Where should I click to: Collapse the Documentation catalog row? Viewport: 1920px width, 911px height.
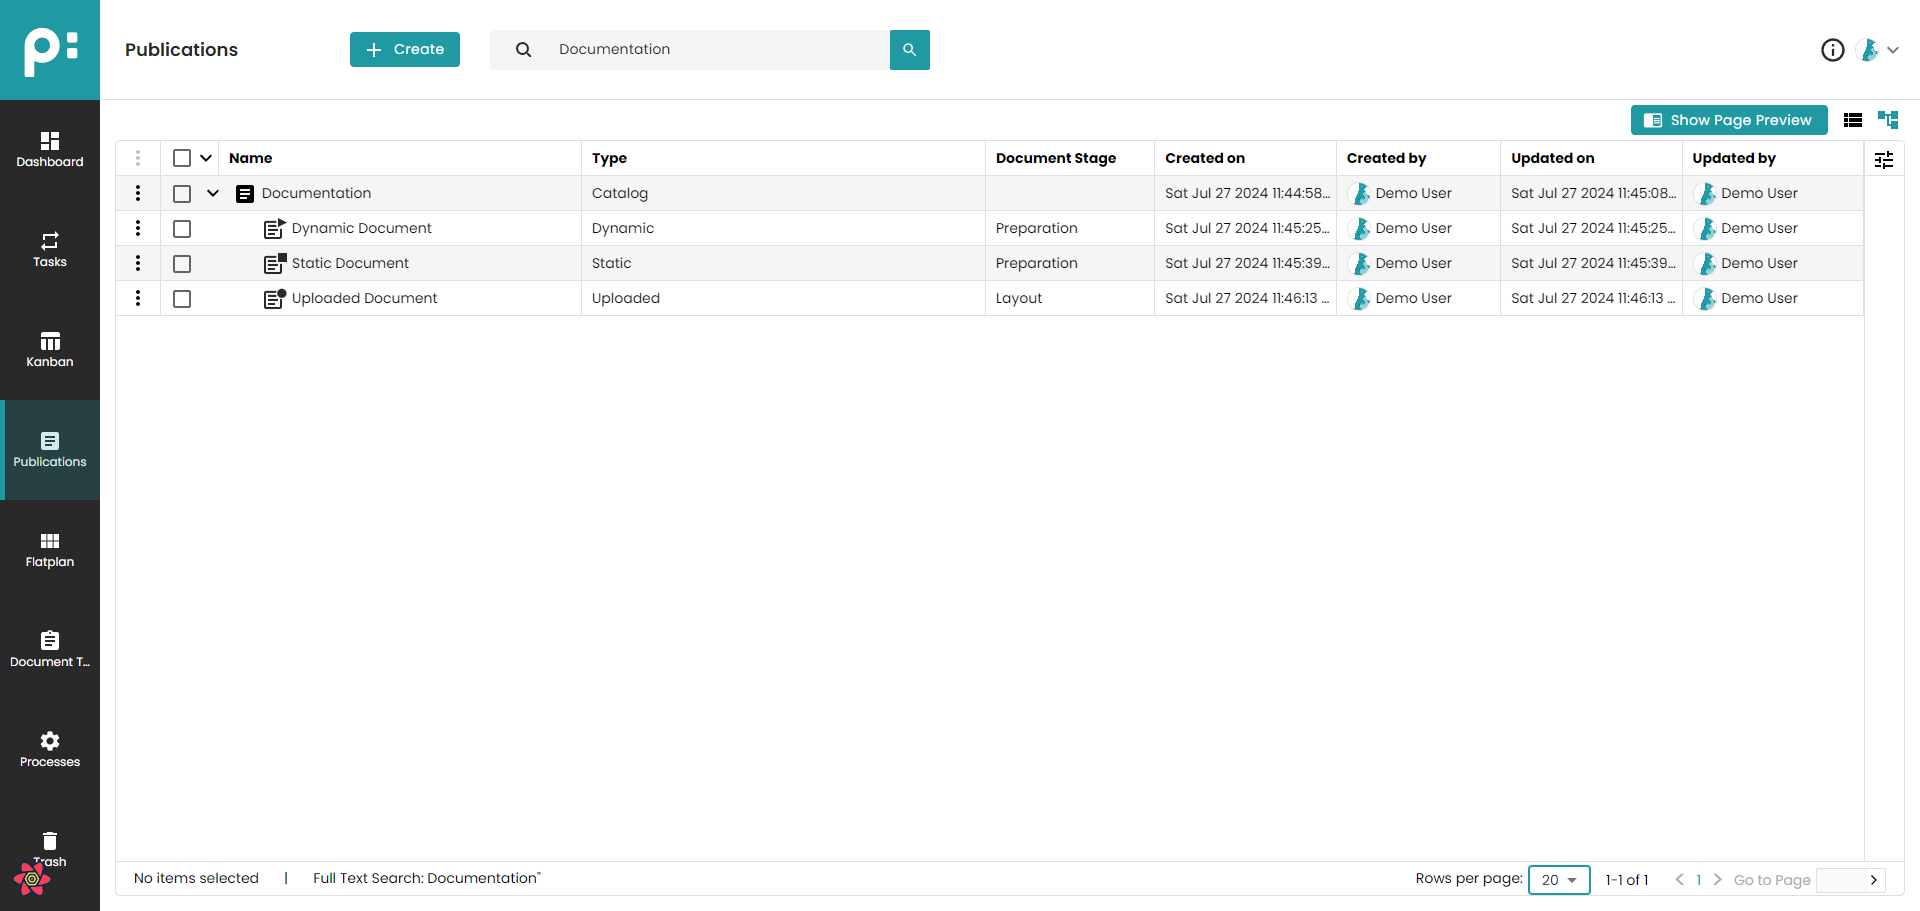[213, 194]
